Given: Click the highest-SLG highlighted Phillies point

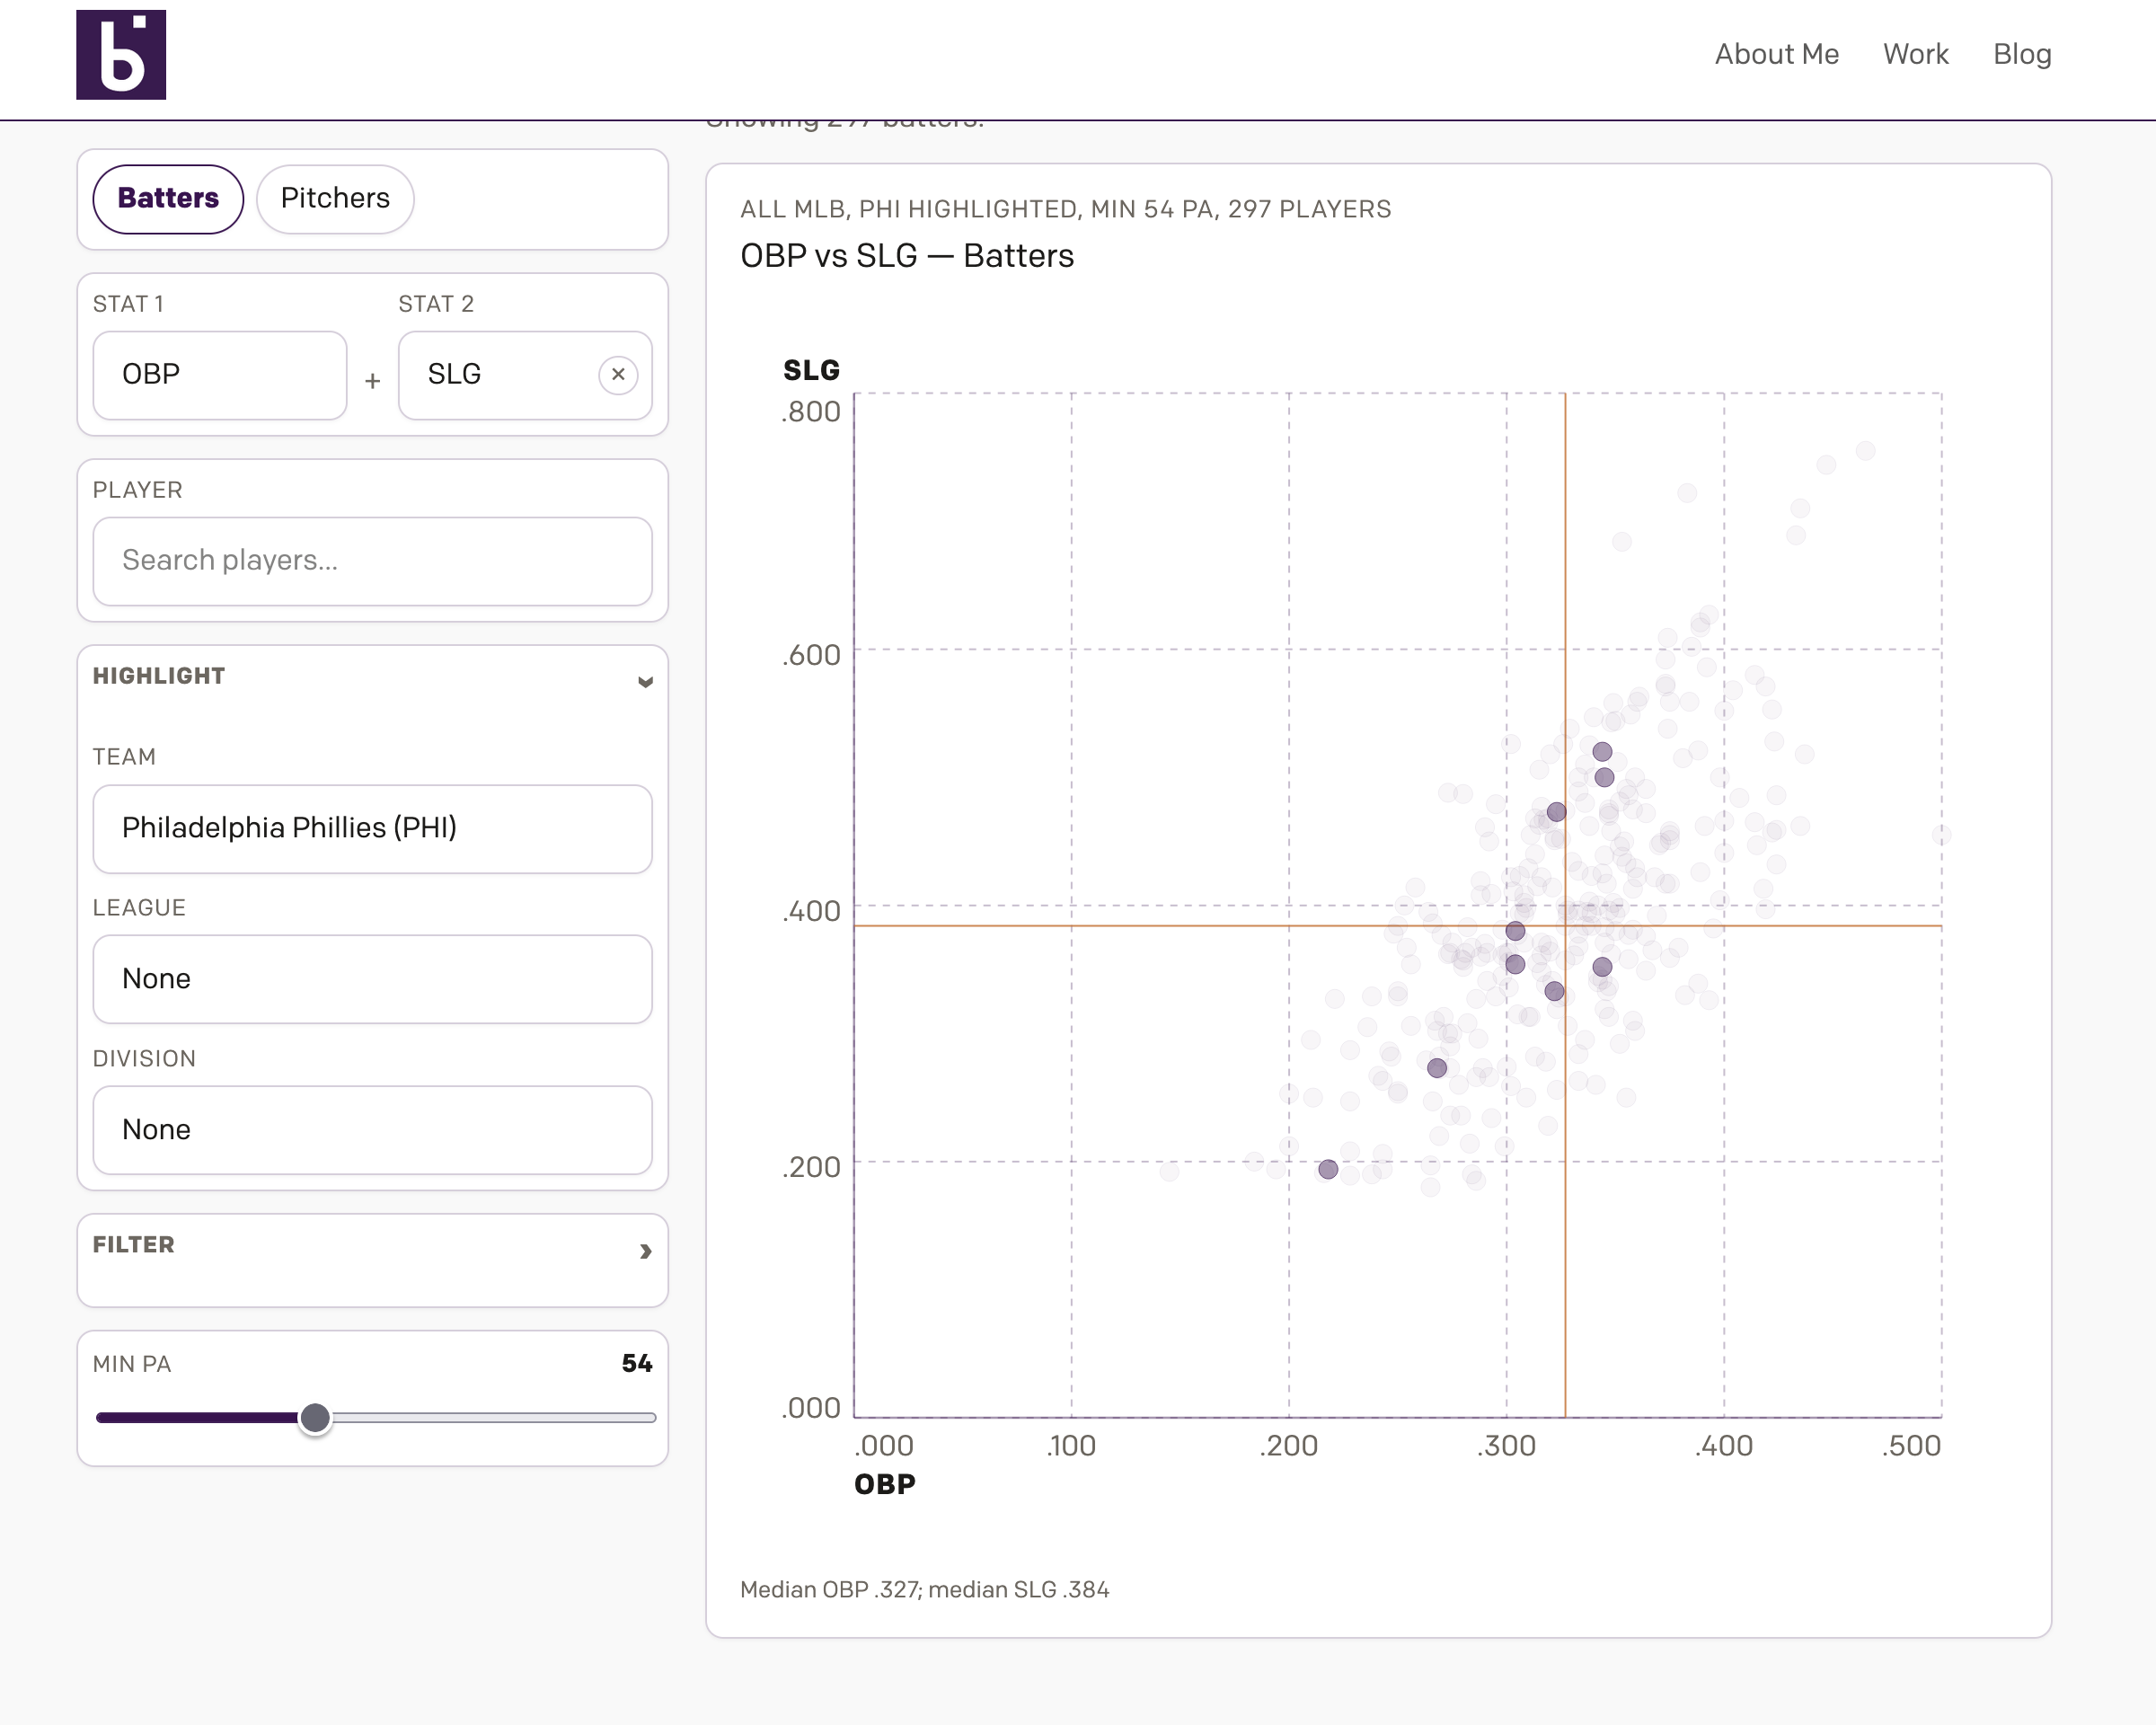Looking at the screenshot, I should 1602,751.
